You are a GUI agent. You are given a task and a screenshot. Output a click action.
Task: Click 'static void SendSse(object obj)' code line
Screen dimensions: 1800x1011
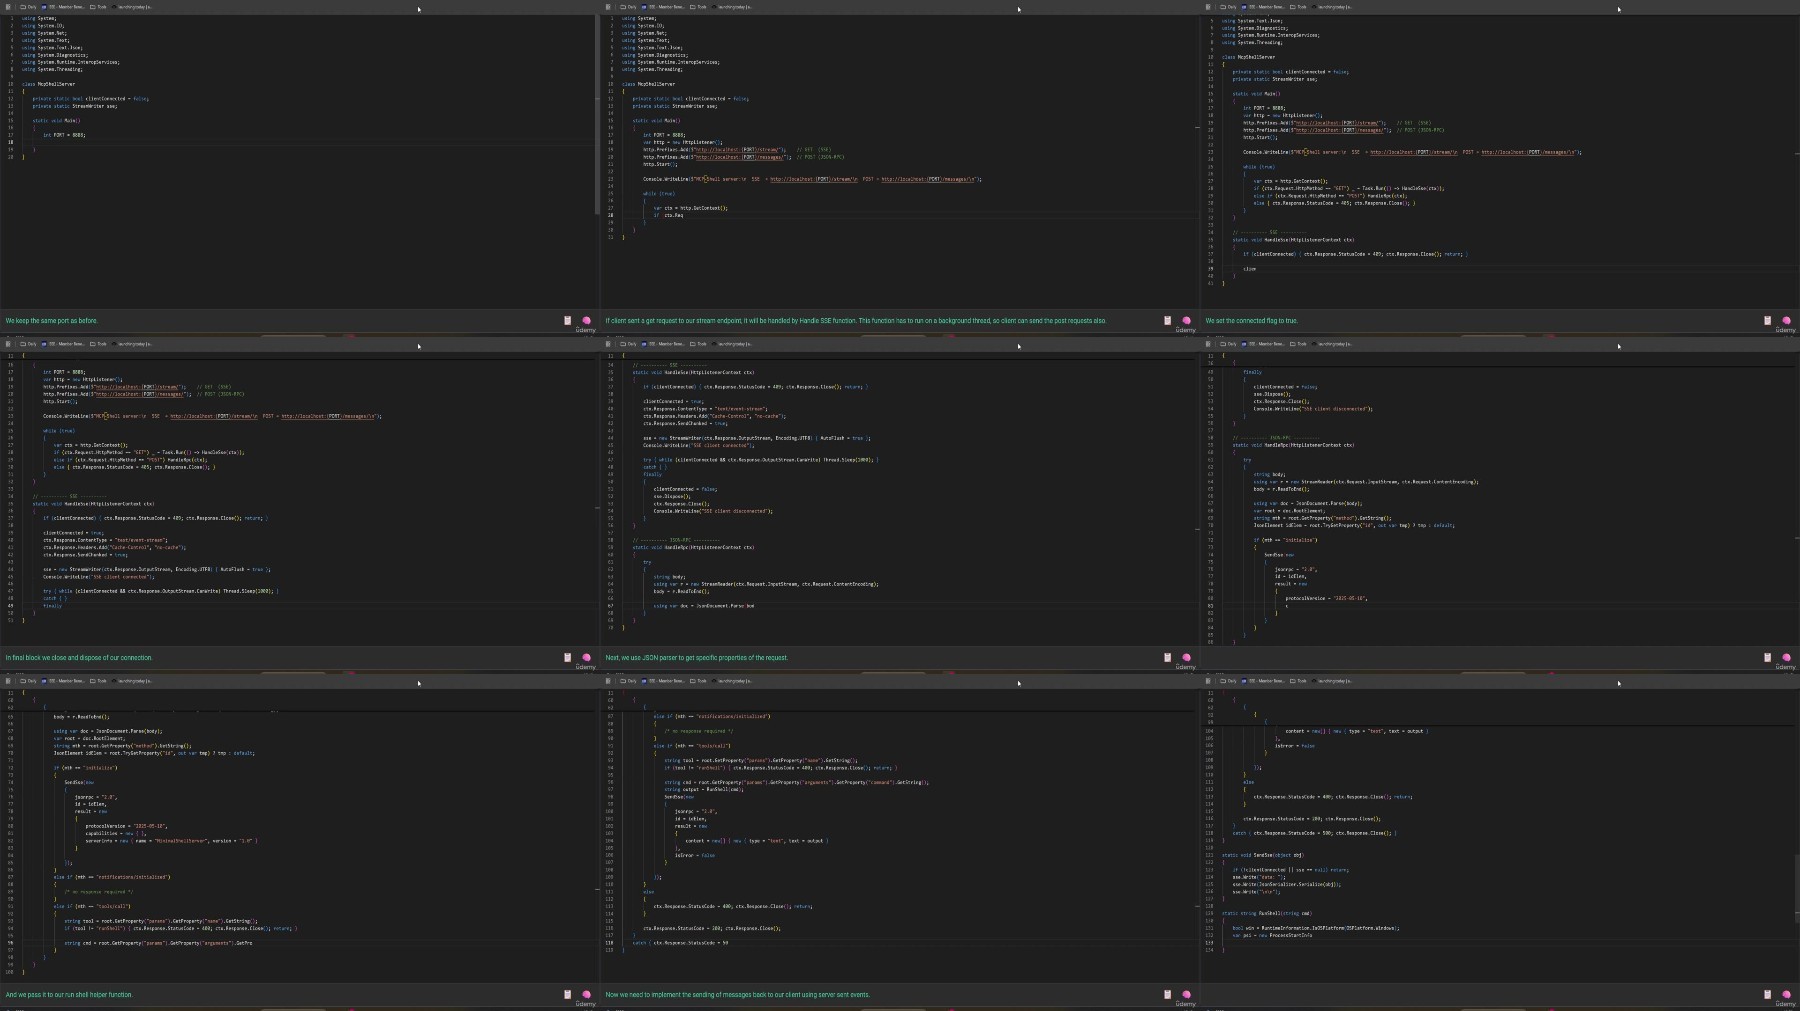coord(1262,855)
